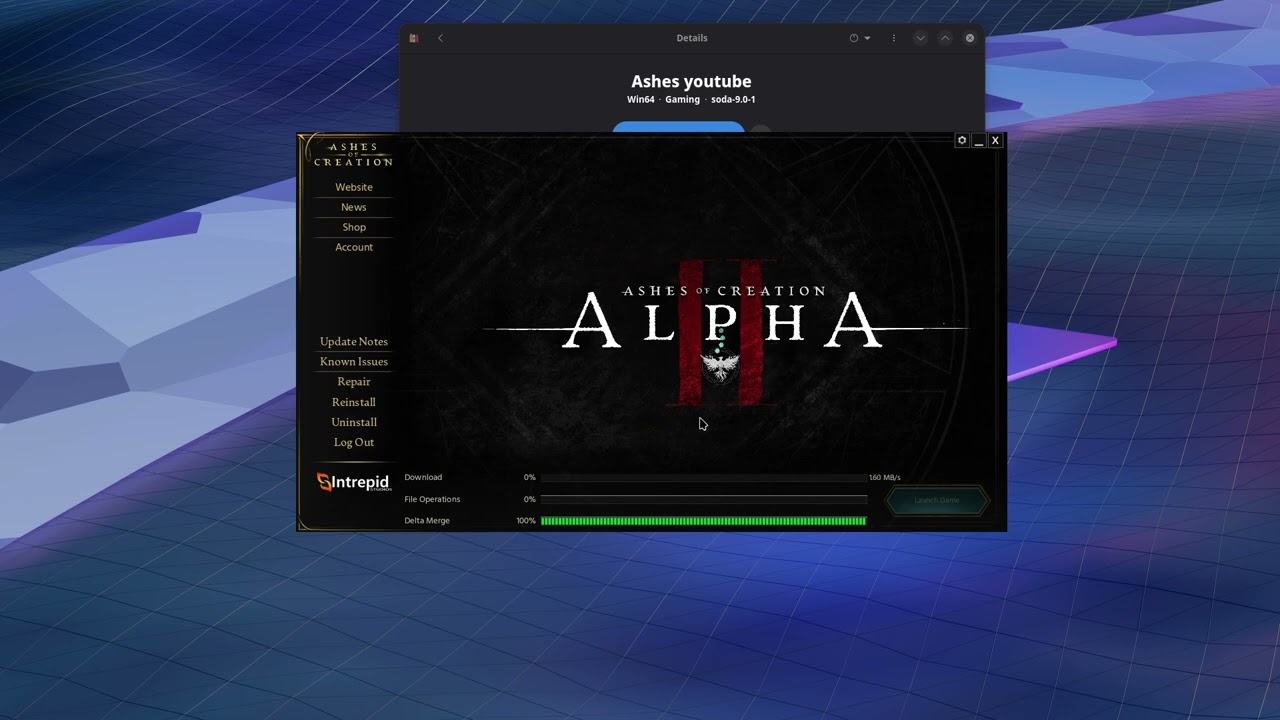The image size is (1280, 720).
Task: Log Out from the launcher
Action: point(354,442)
